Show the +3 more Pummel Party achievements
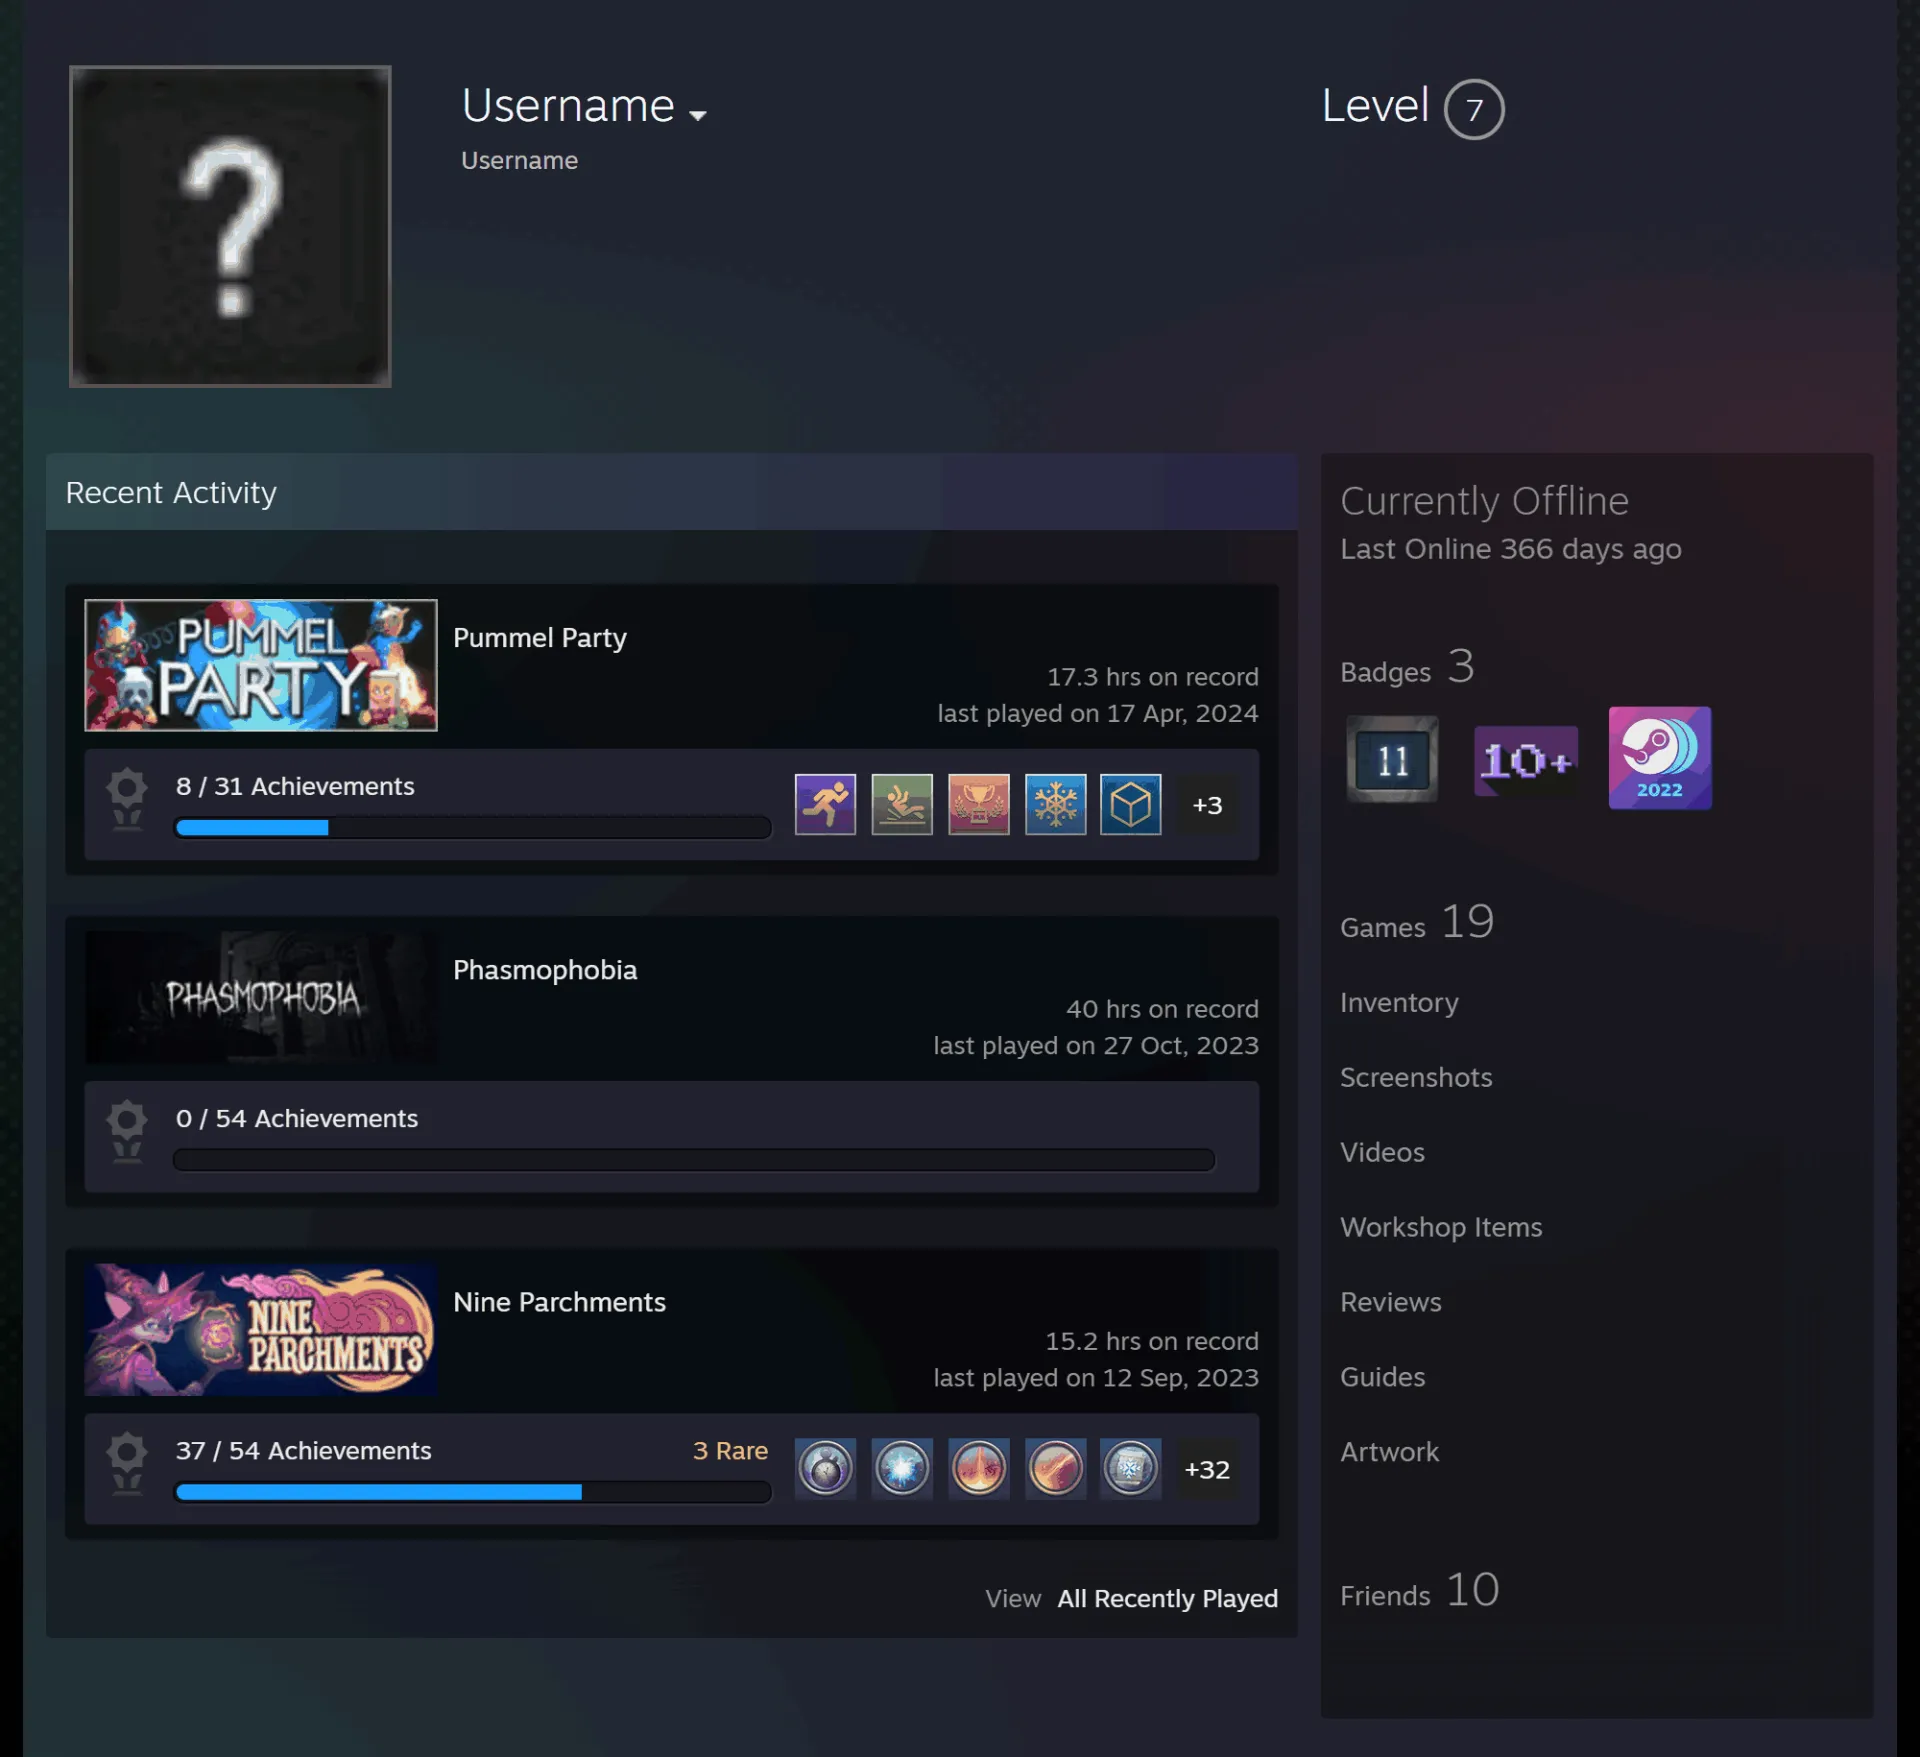Image resolution: width=1920 pixels, height=1757 pixels. [x=1207, y=805]
